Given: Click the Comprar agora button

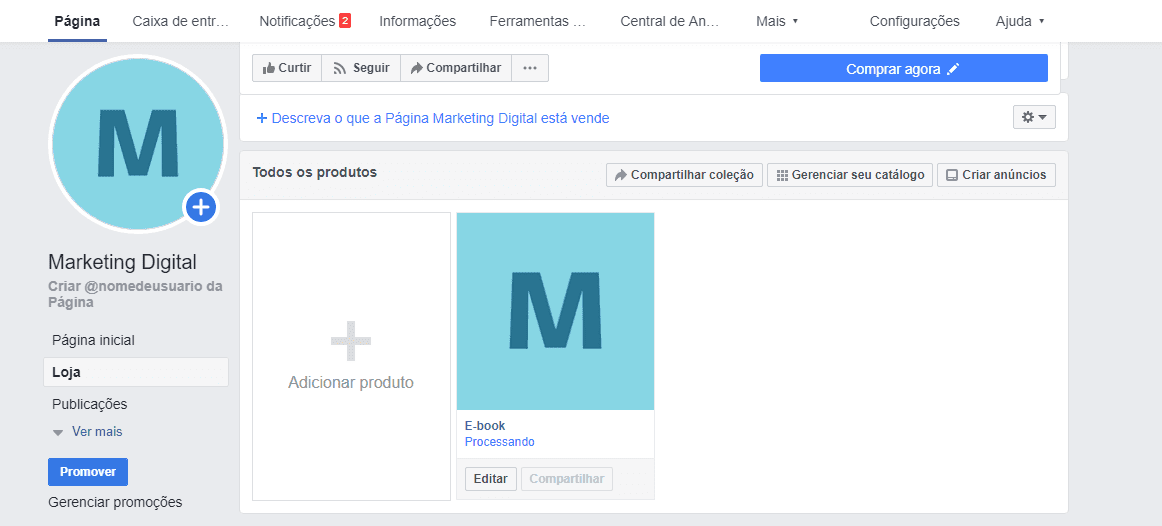Looking at the screenshot, I should pyautogui.click(x=903, y=69).
